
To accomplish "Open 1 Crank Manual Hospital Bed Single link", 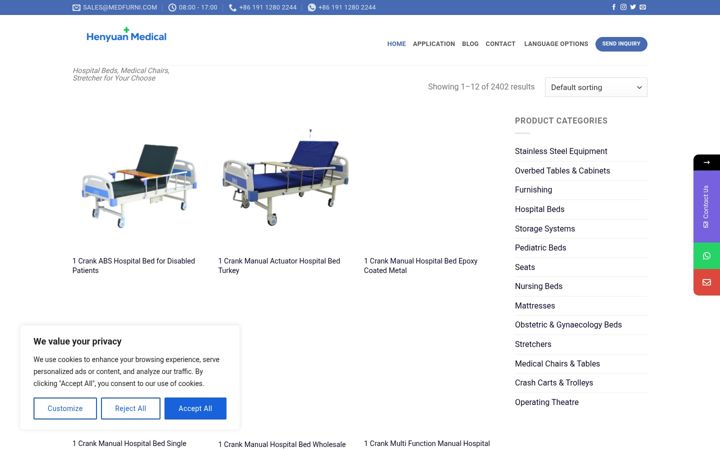I will coord(129,444).
